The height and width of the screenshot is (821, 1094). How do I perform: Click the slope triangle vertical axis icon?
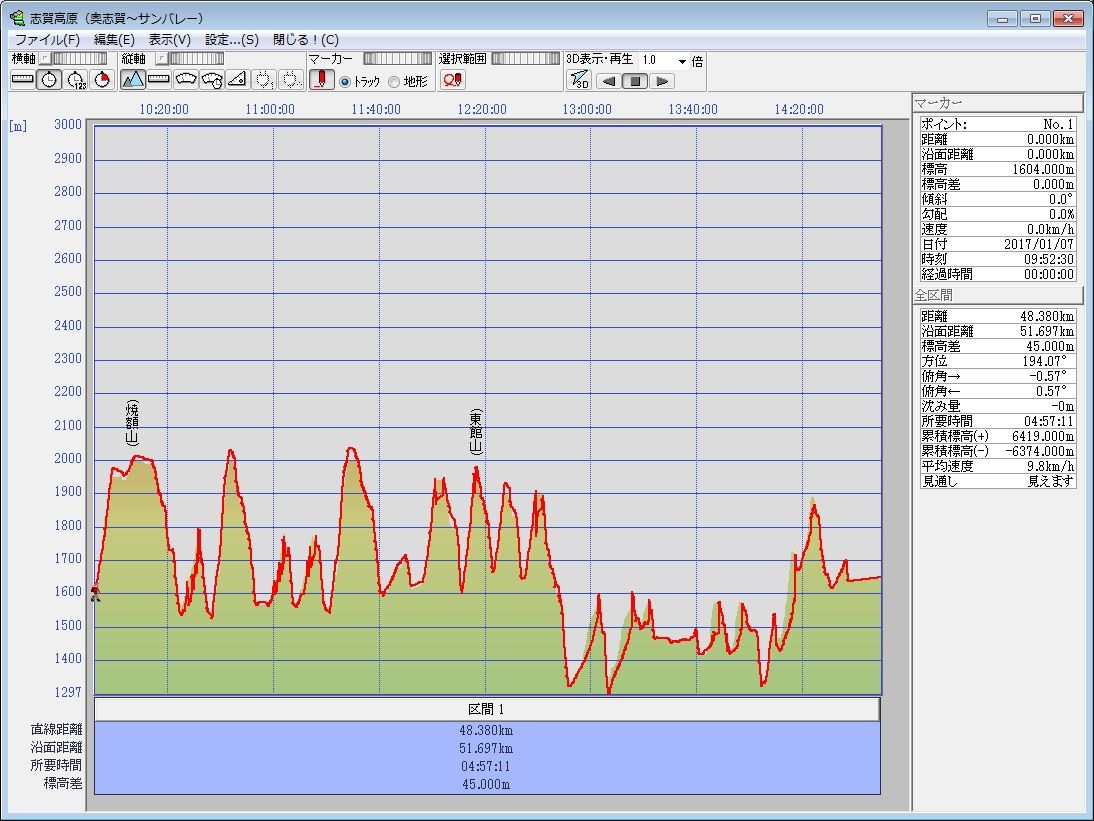(237, 80)
